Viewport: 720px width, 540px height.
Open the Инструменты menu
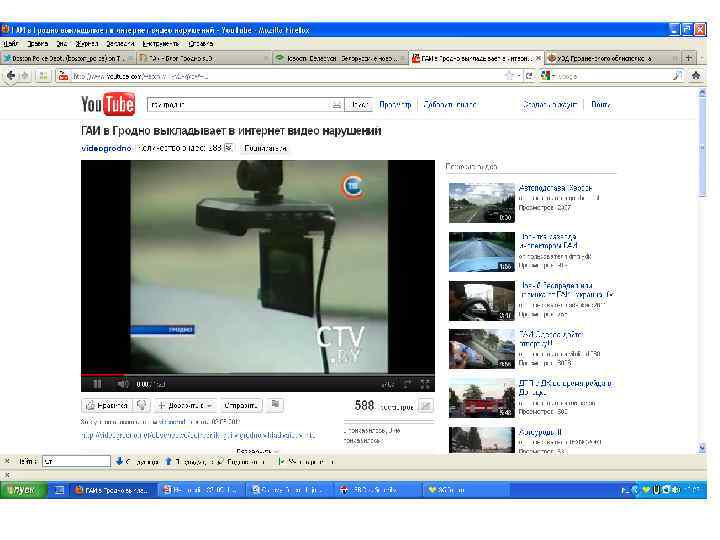point(161,44)
